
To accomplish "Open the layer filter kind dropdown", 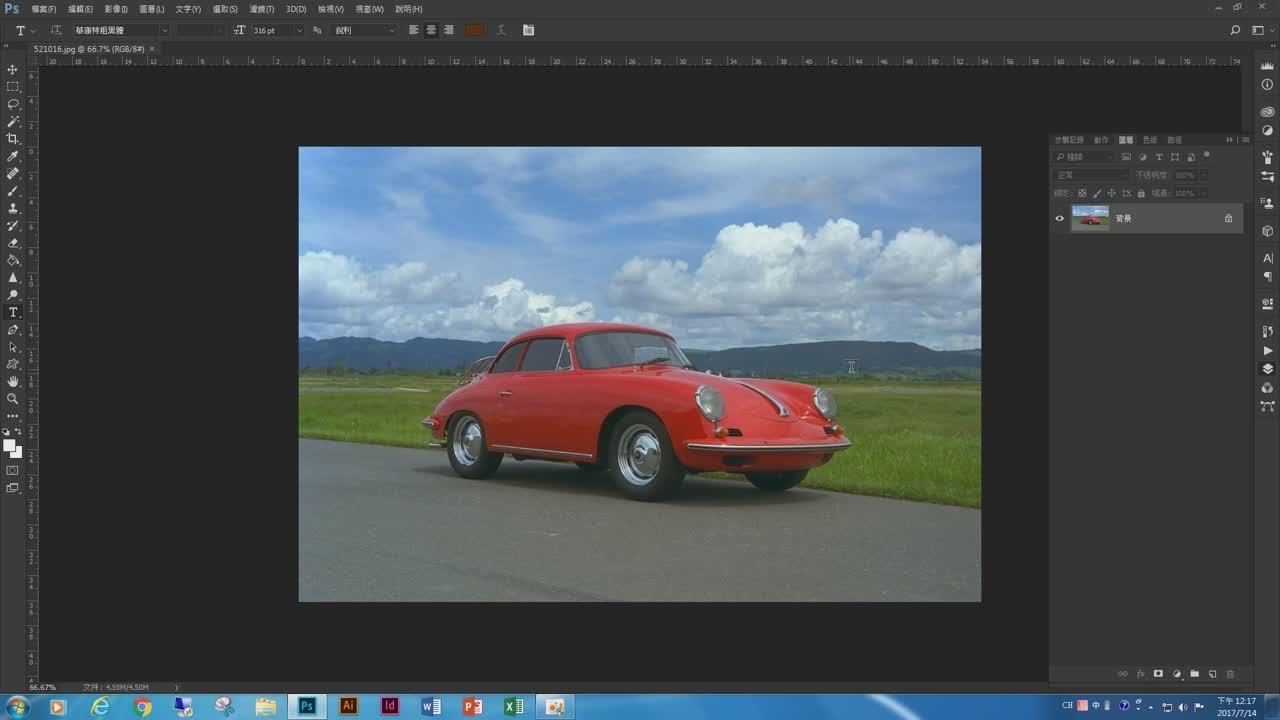I will 1084,157.
